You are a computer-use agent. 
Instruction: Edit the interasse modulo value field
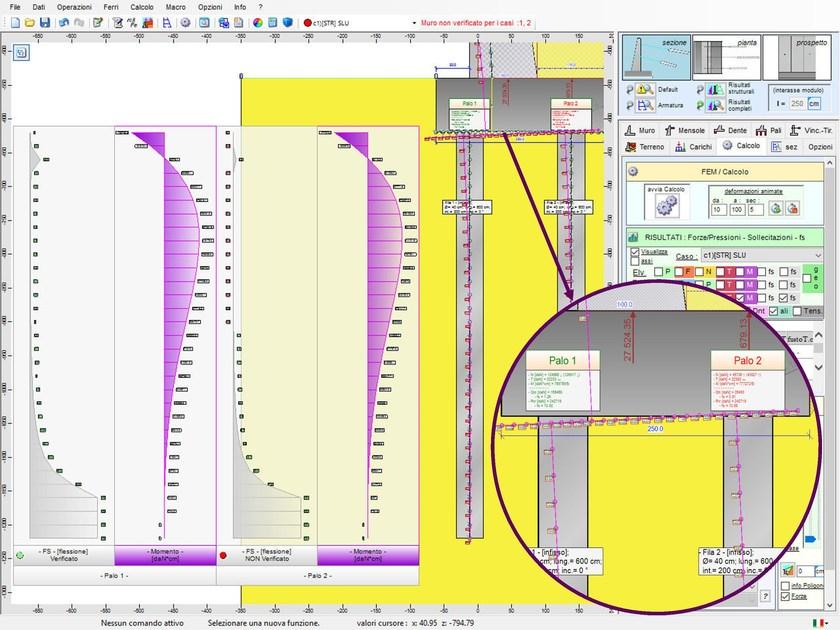798,103
